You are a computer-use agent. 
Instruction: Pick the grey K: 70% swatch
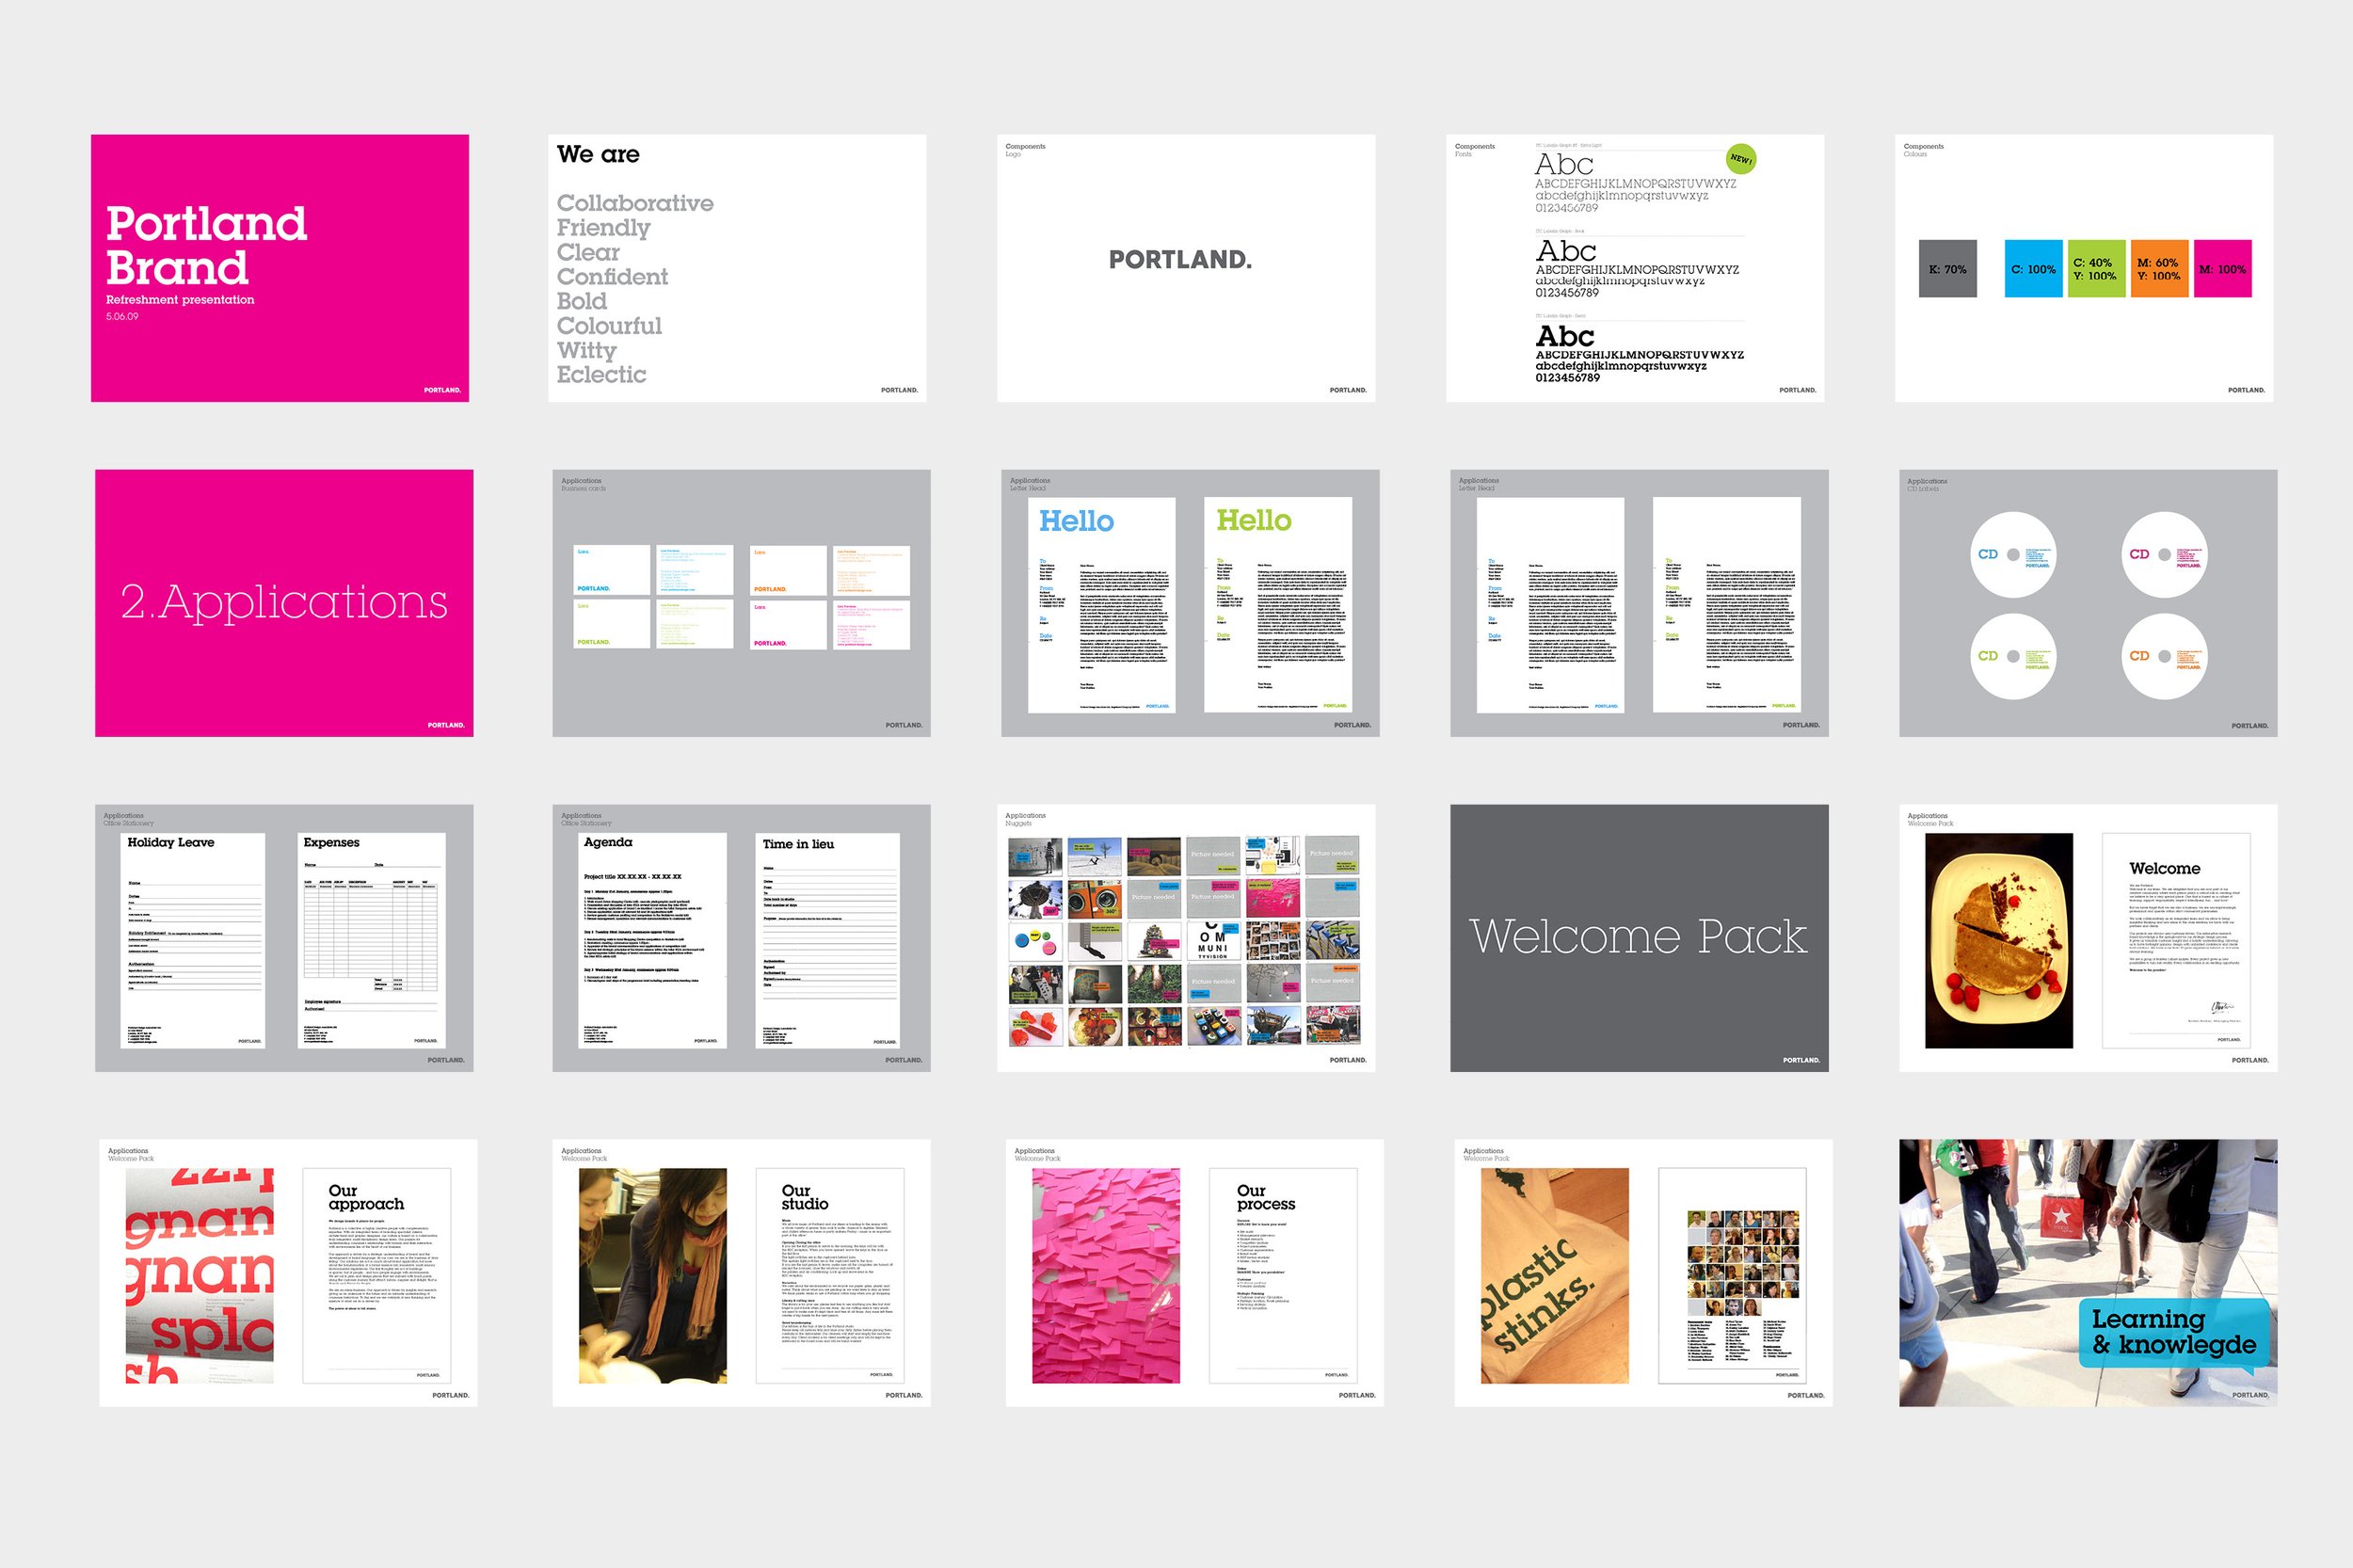(1947, 268)
